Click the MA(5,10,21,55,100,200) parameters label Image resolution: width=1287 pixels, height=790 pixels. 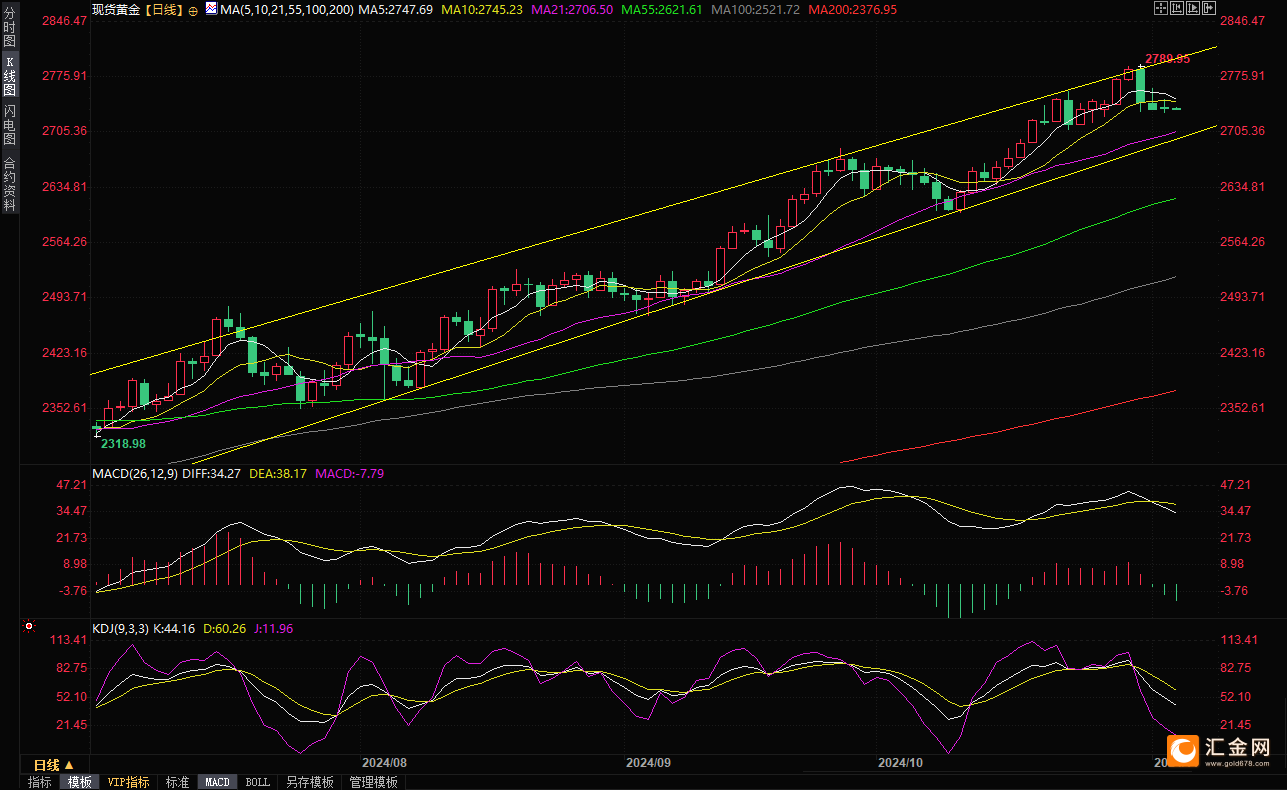[x=287, y=9]
